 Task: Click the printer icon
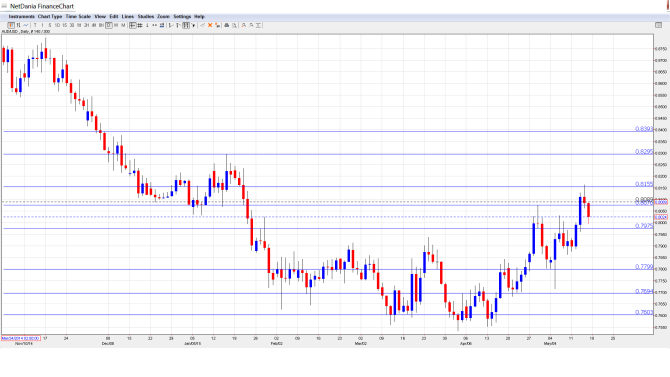tap(227, 26)
